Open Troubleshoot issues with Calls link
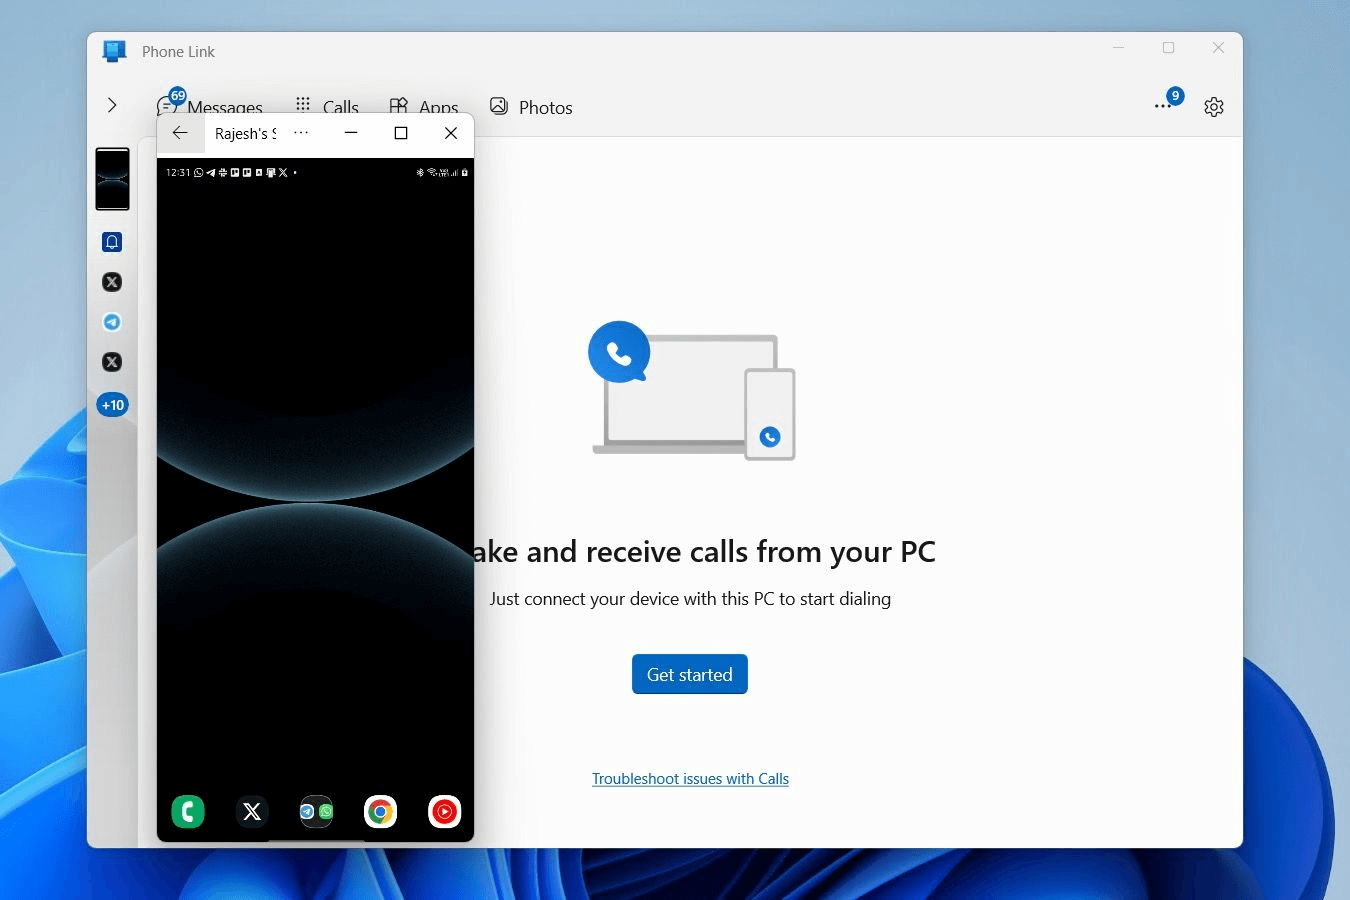 click(x=690, y=779)
